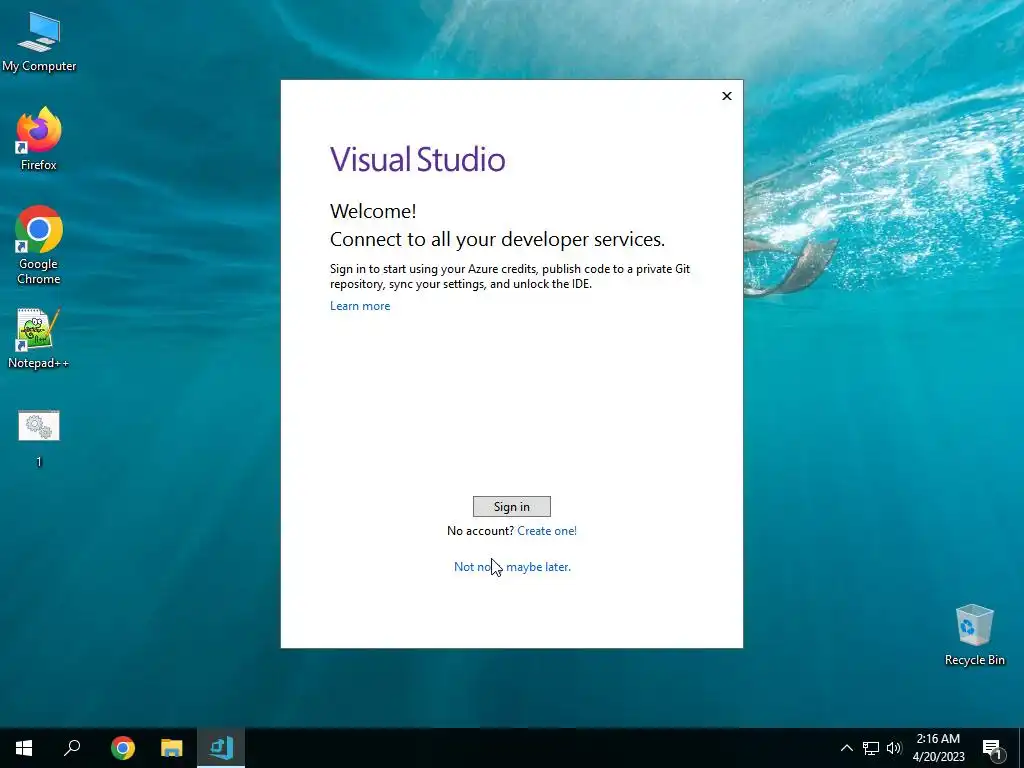1024x768 pixels.
Task: Select the desktop file named 1
Action: pos(39,438)
